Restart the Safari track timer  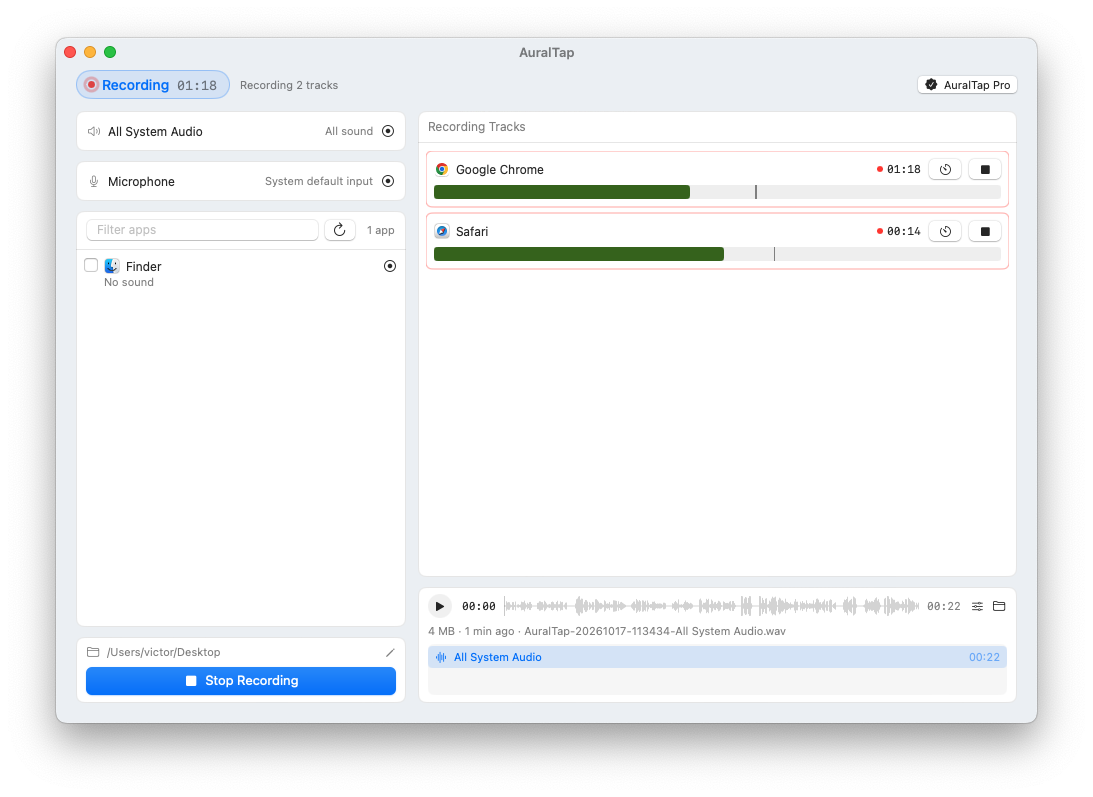pos(945,231)
